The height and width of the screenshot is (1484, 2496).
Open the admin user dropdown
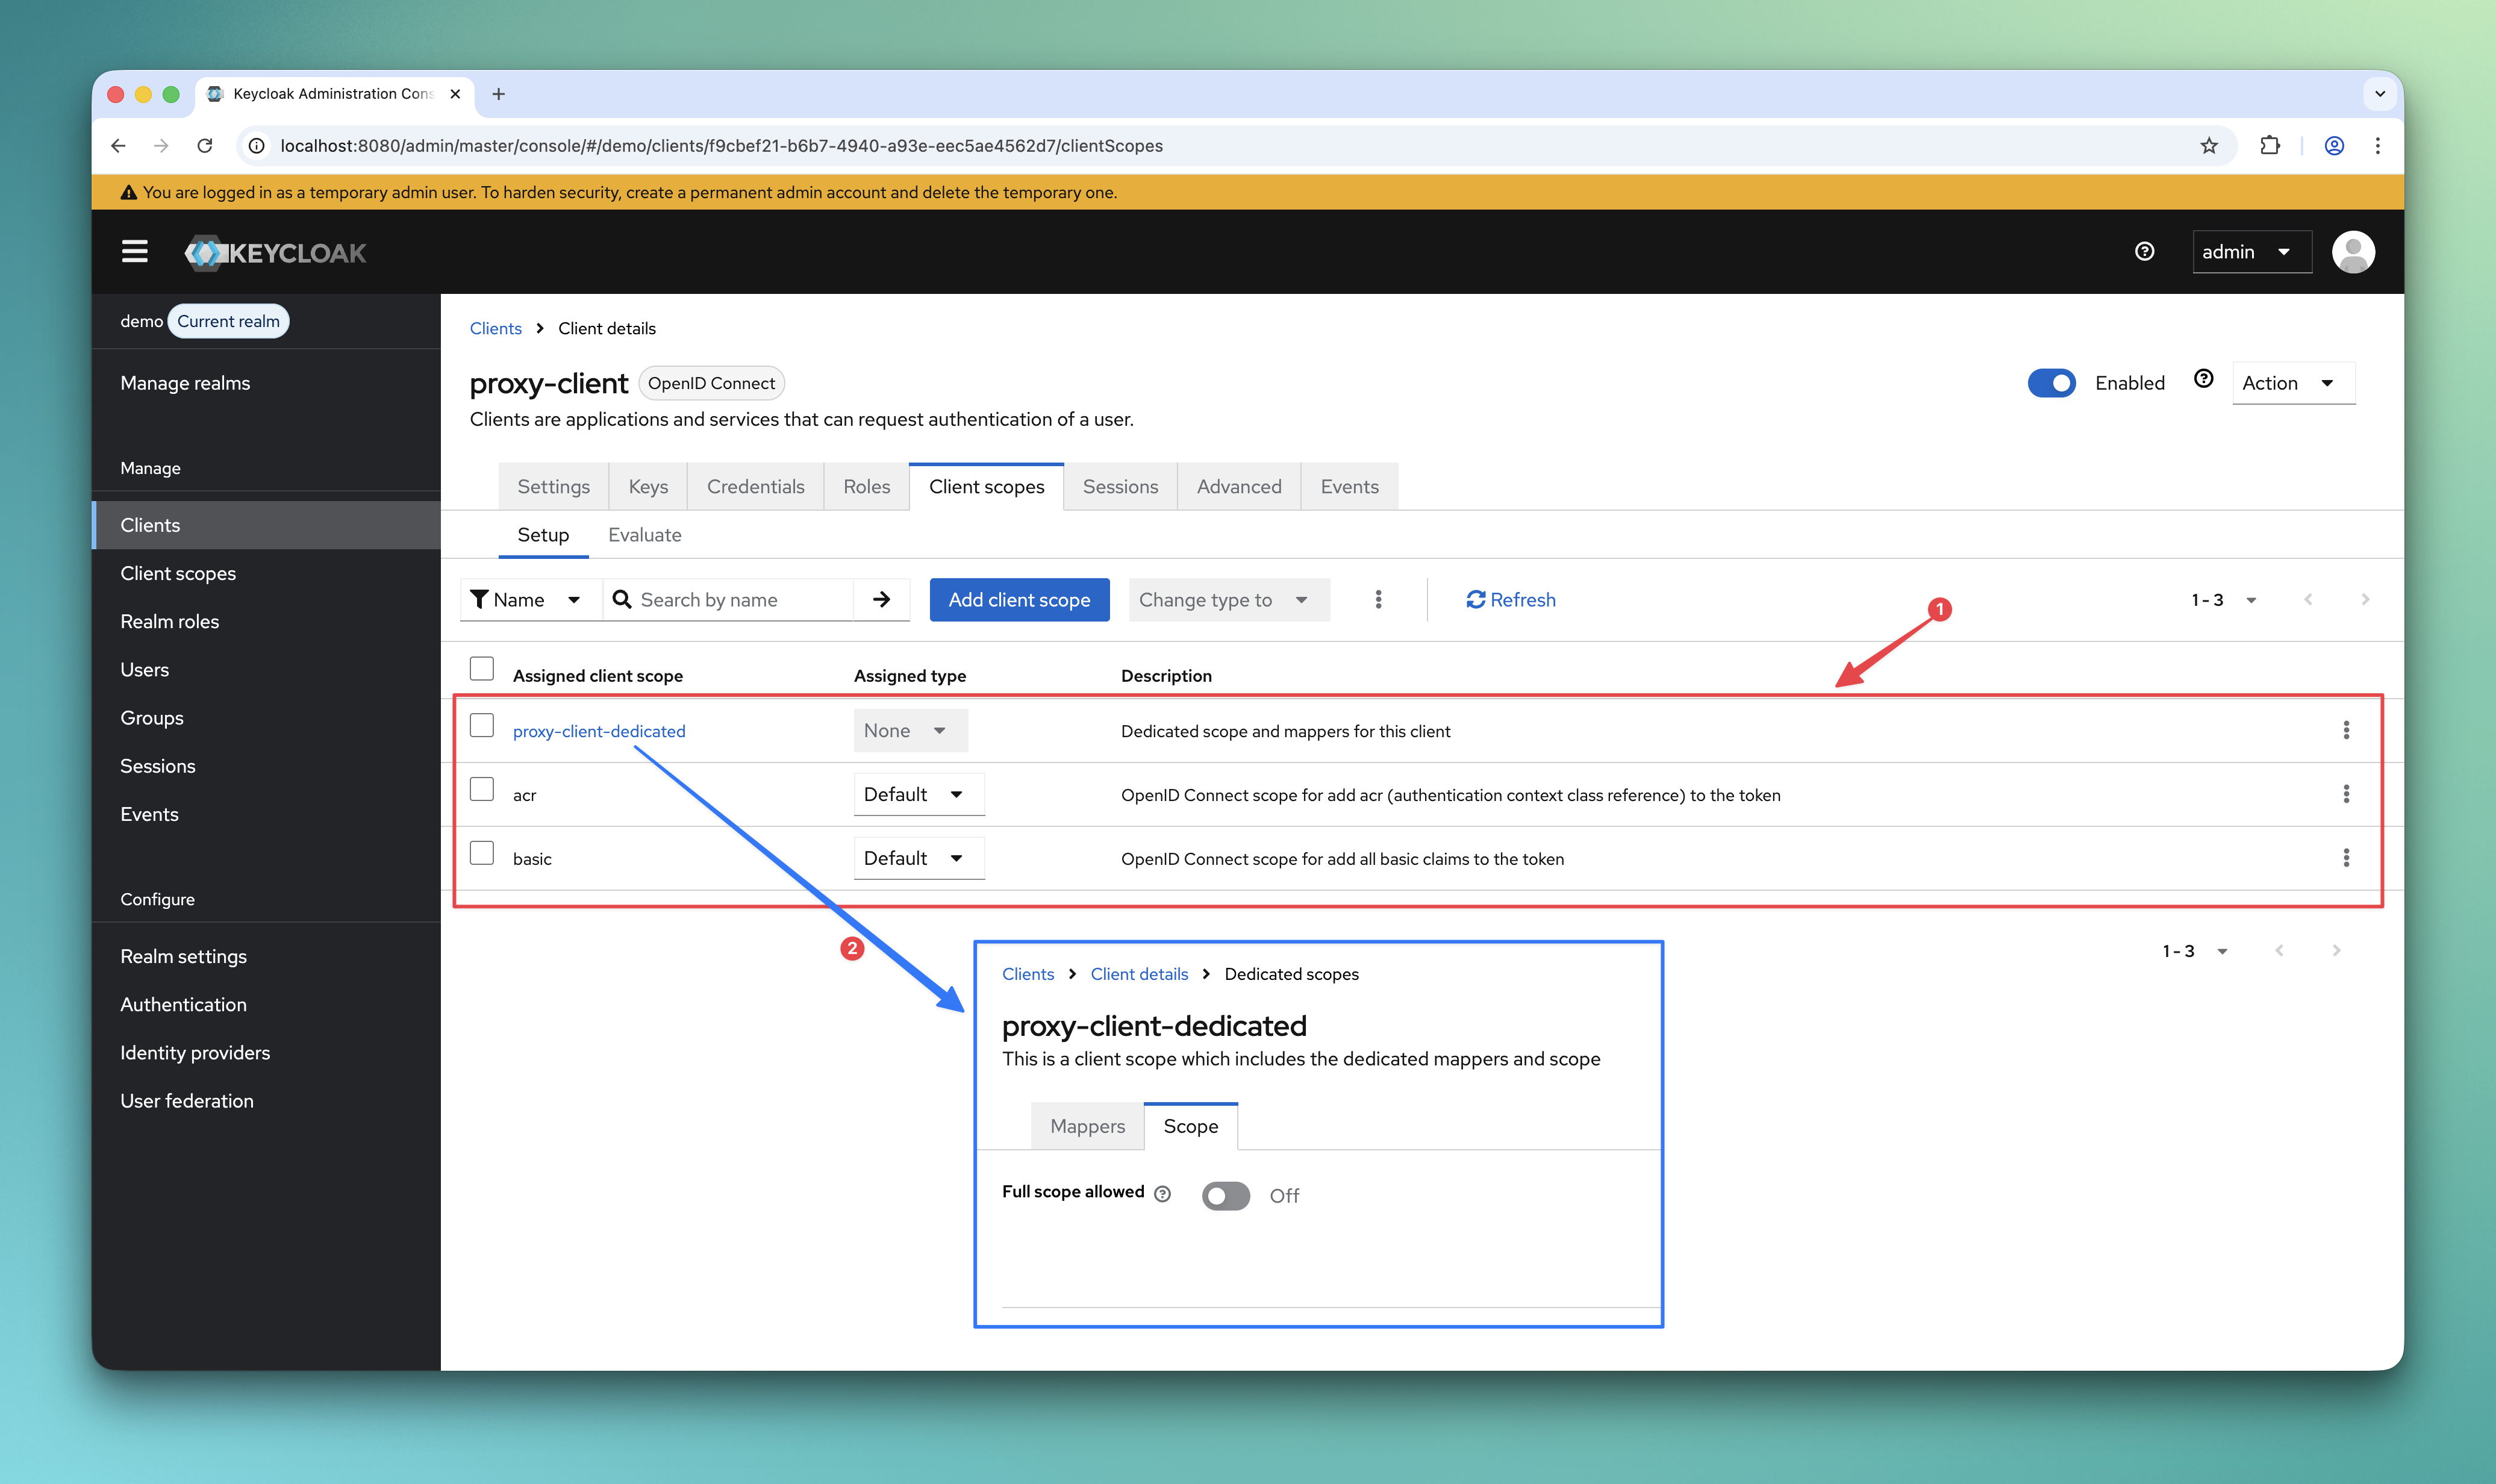tap(2251, 251)
